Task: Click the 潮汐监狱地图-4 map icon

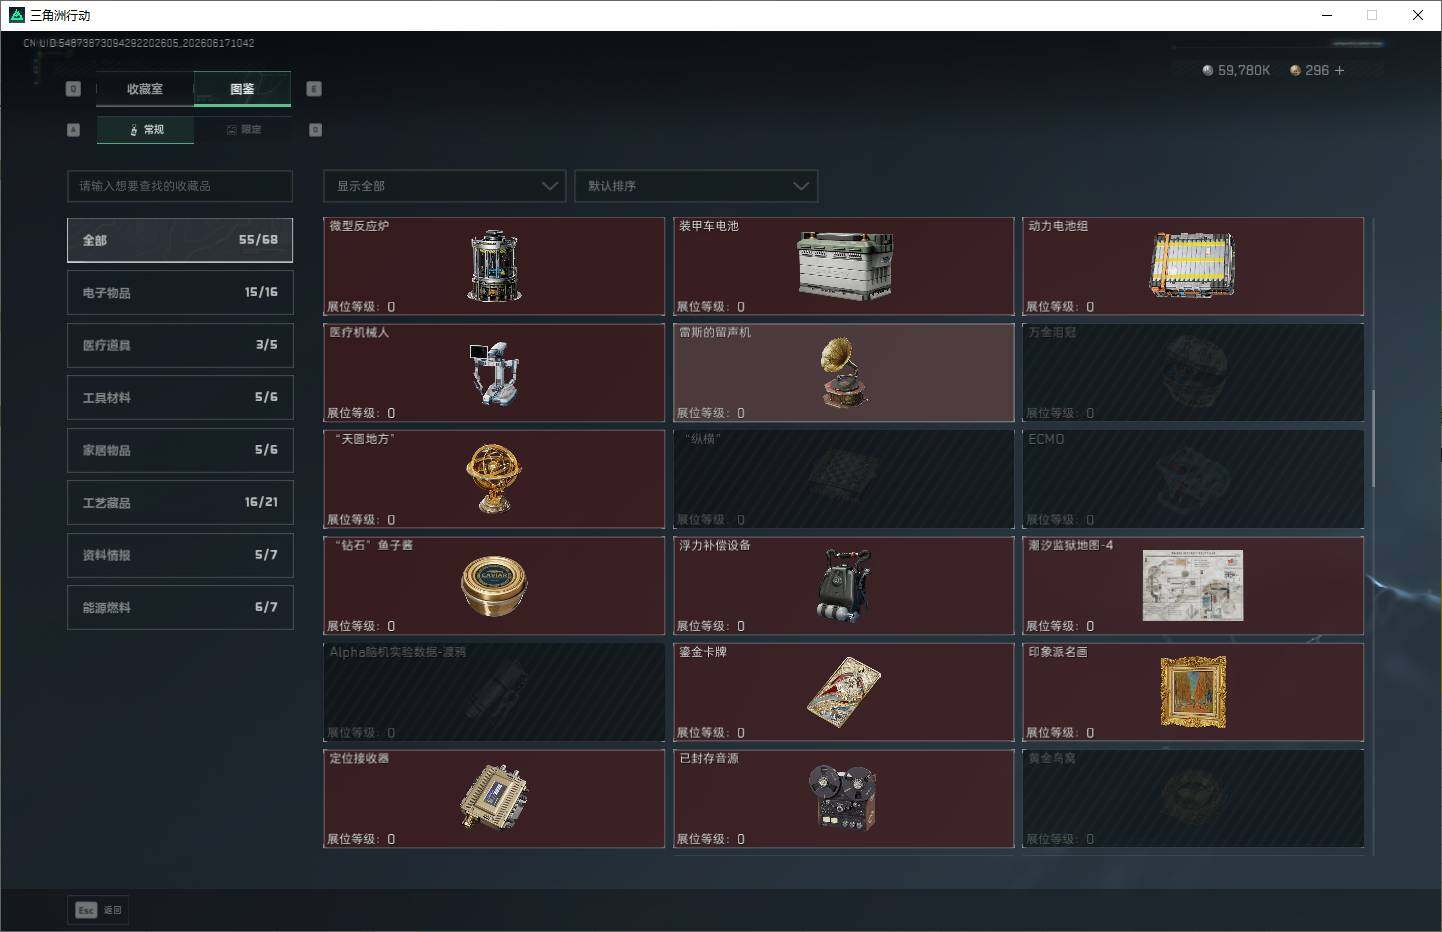Action: [x=1193, y=585]
